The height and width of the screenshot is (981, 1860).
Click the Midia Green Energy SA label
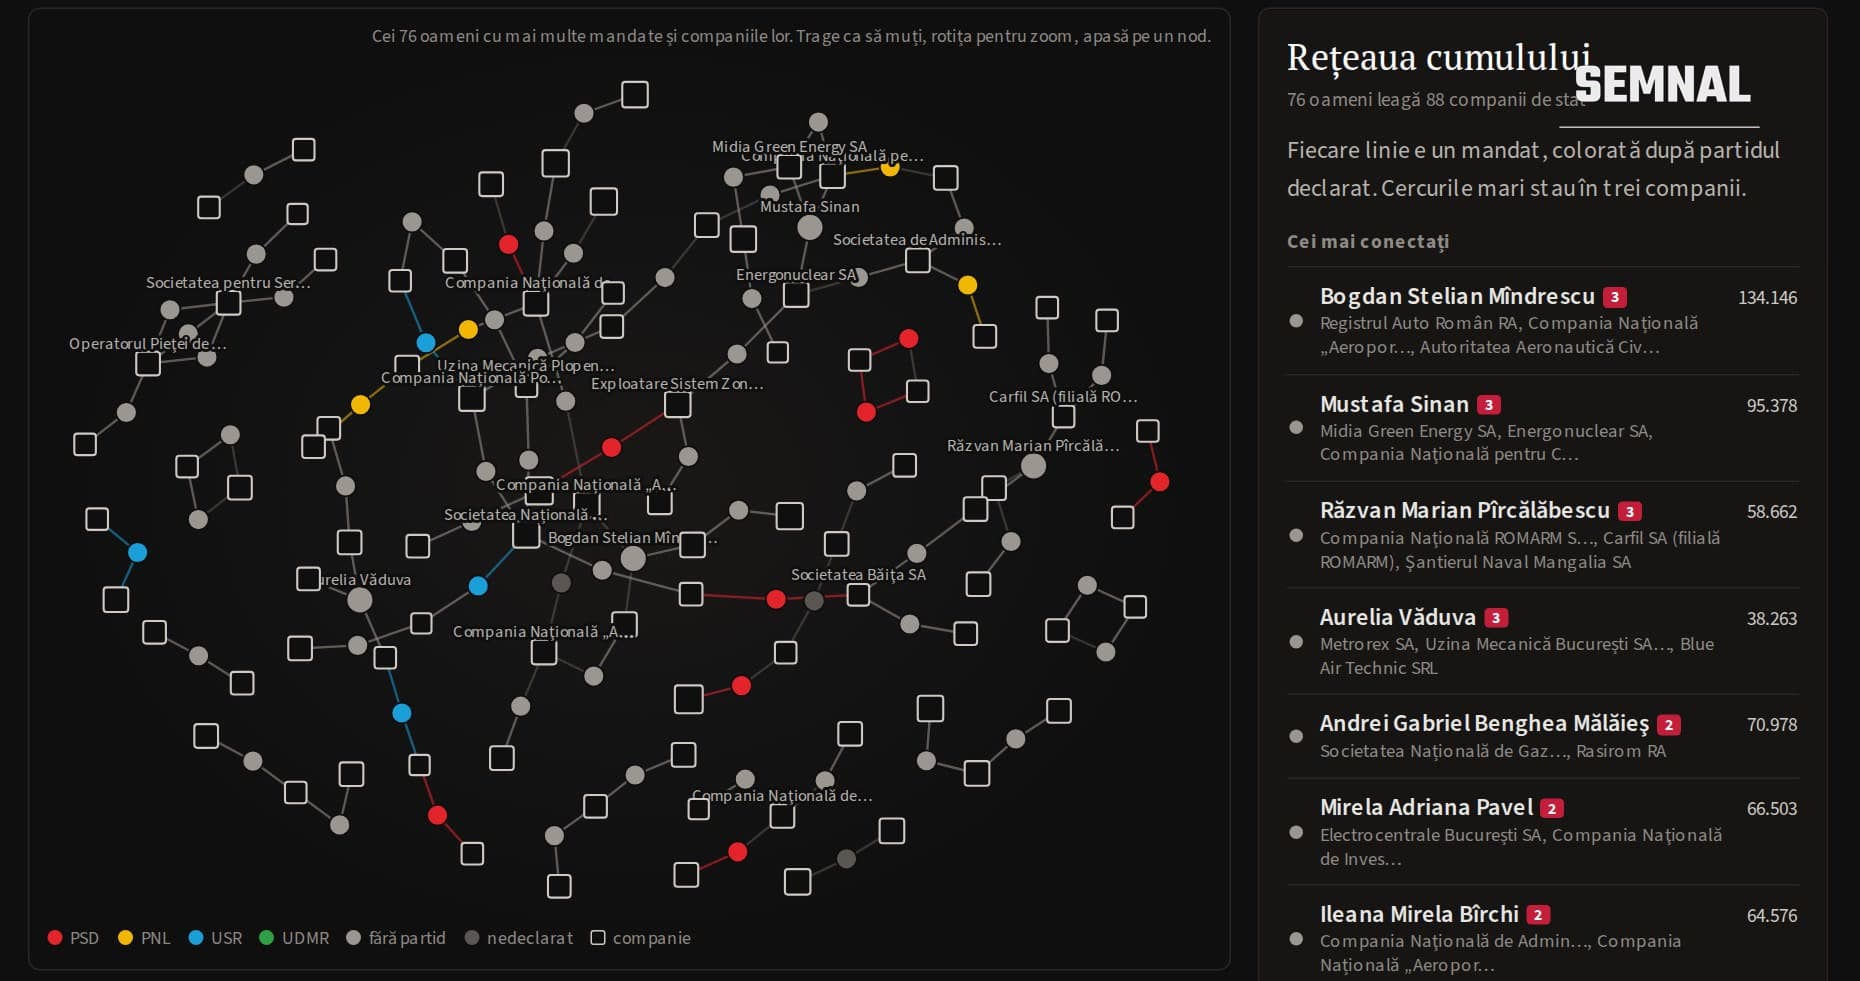789,147
